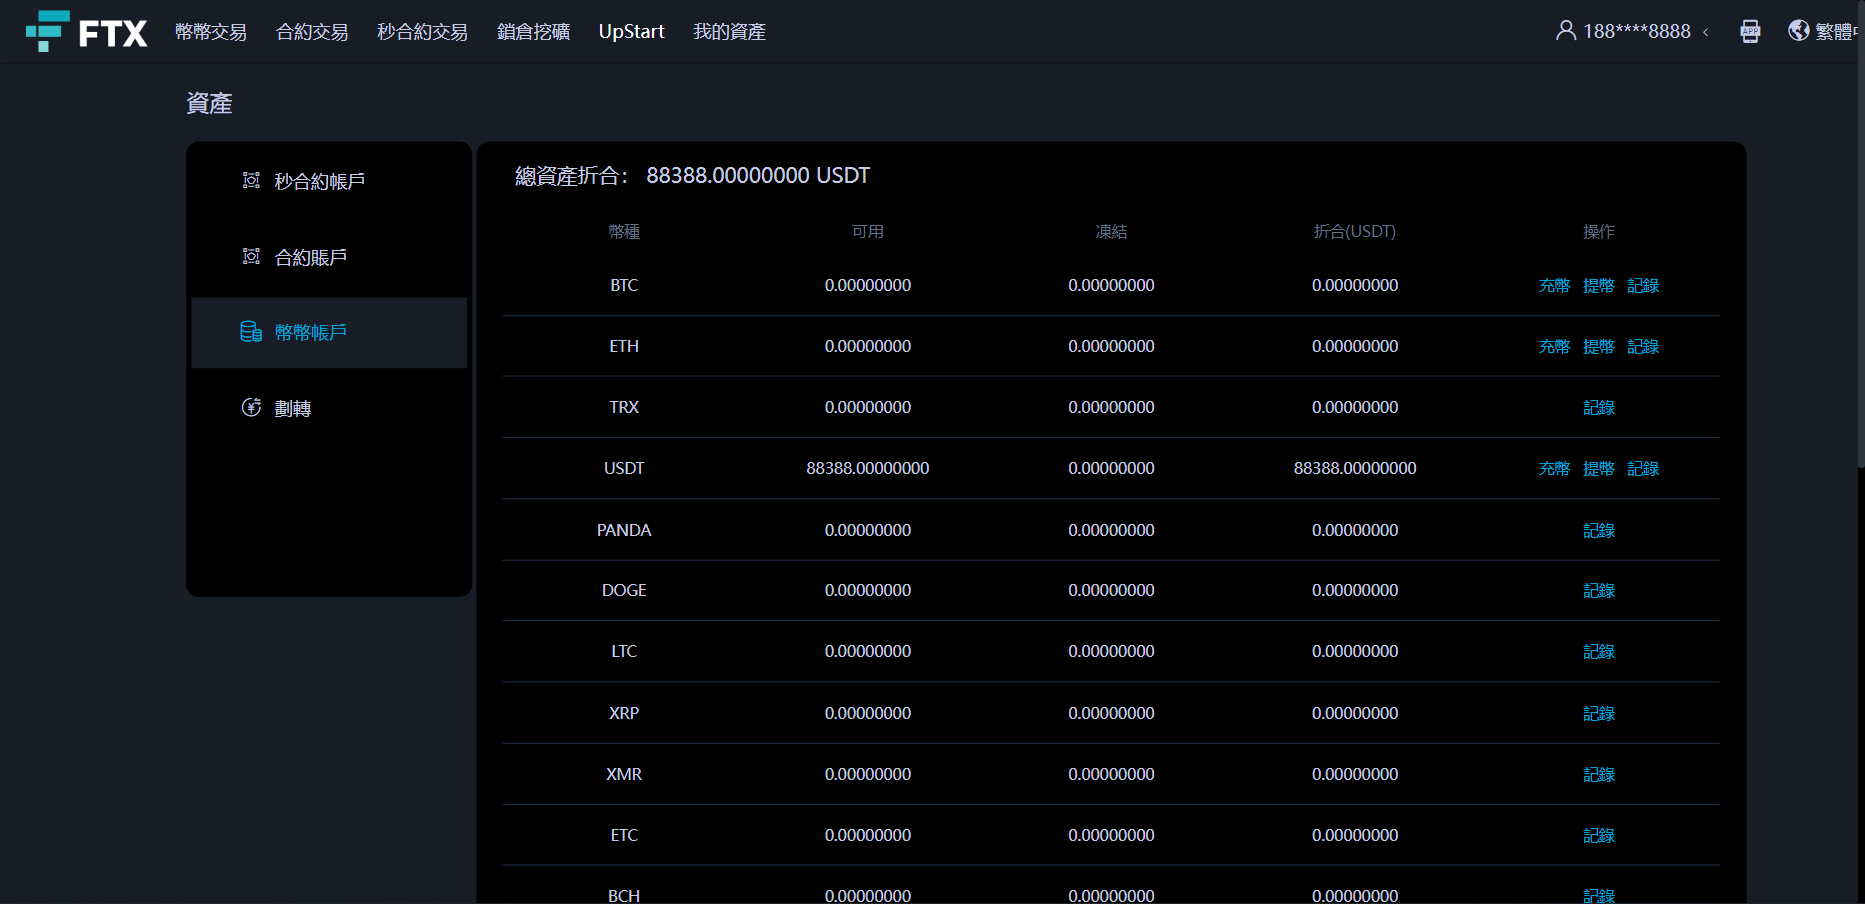
Task: Select 劃轉 in the sidebar
Action: point(329,408)
